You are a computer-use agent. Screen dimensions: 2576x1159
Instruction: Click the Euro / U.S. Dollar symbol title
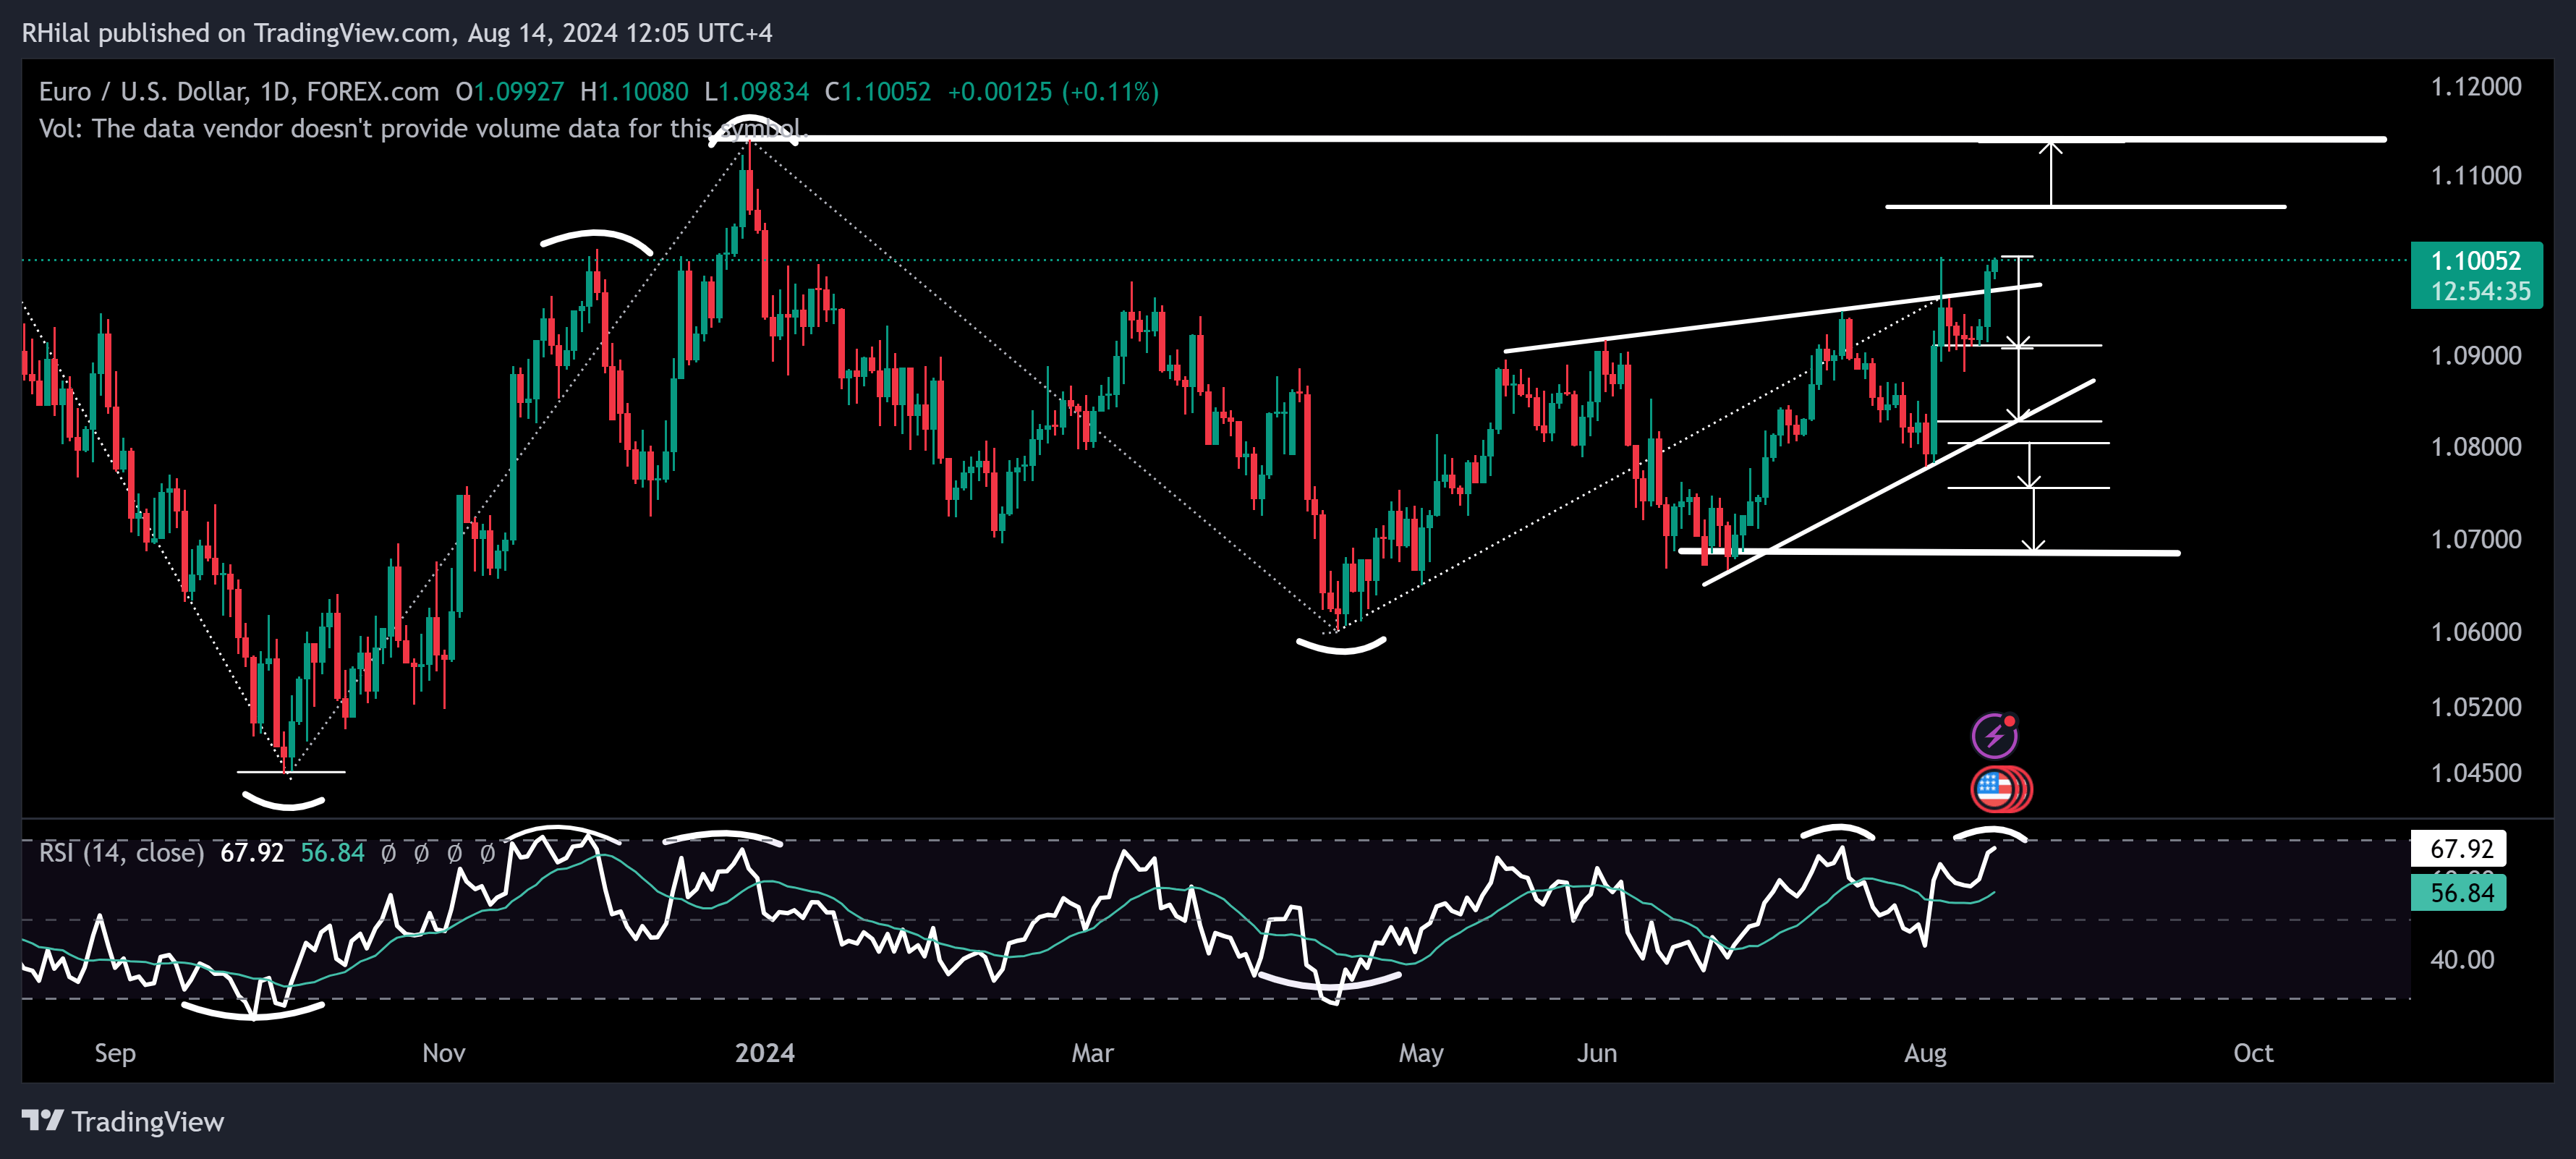(142, 92)
